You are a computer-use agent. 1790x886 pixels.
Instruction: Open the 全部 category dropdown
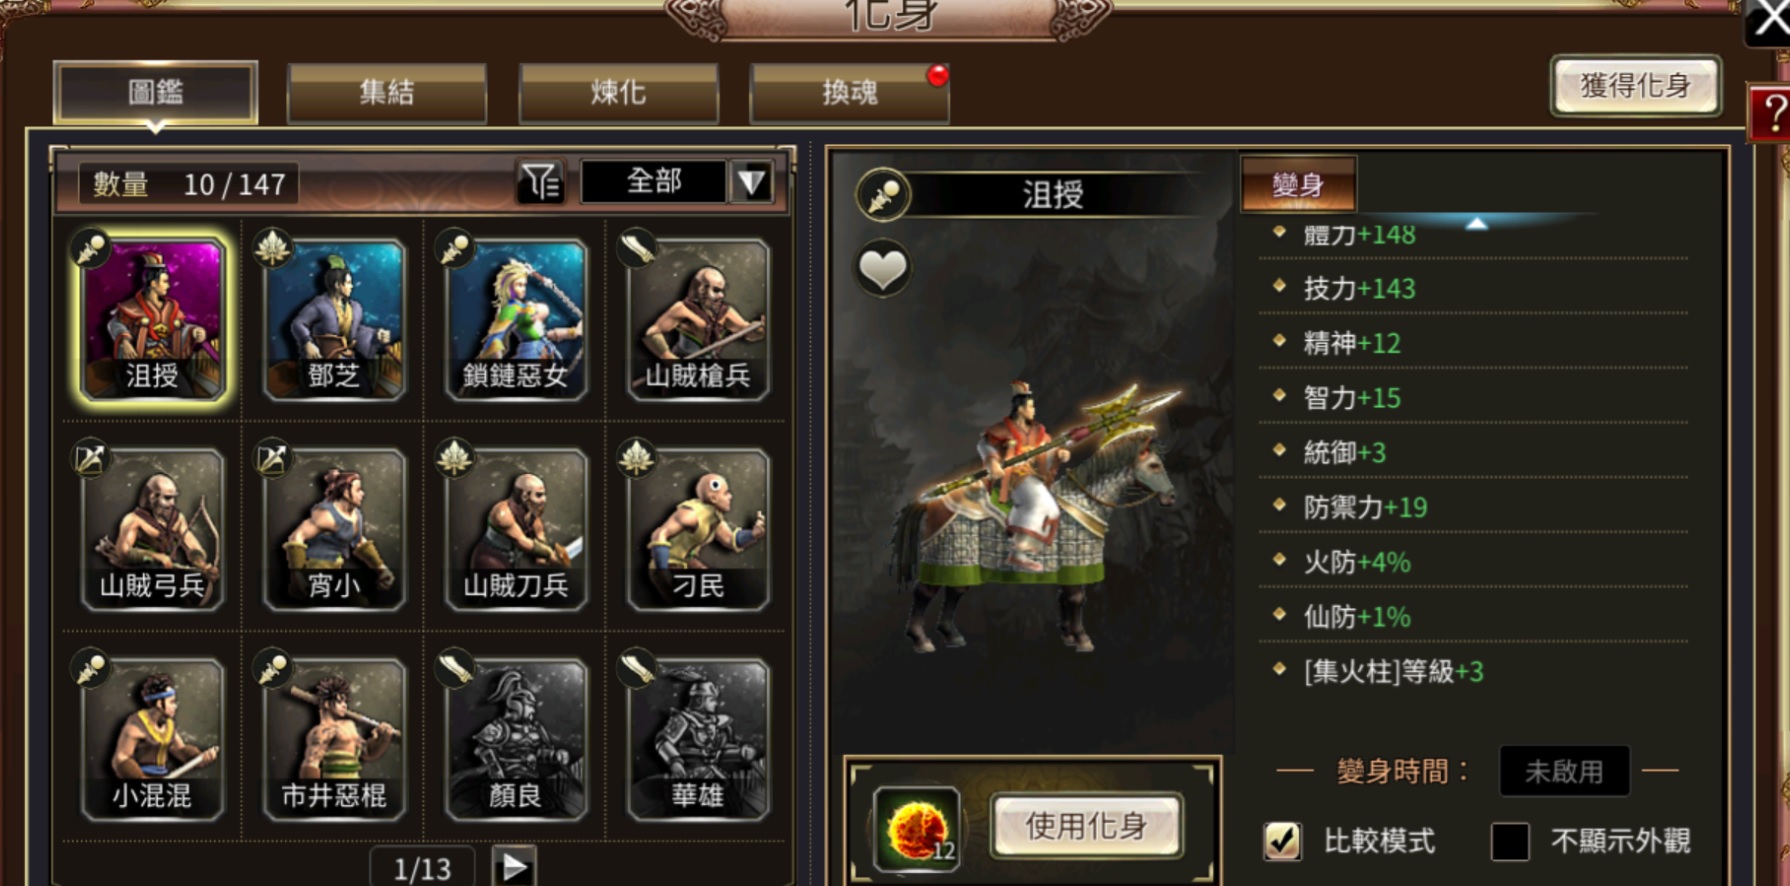click(654, 182)
